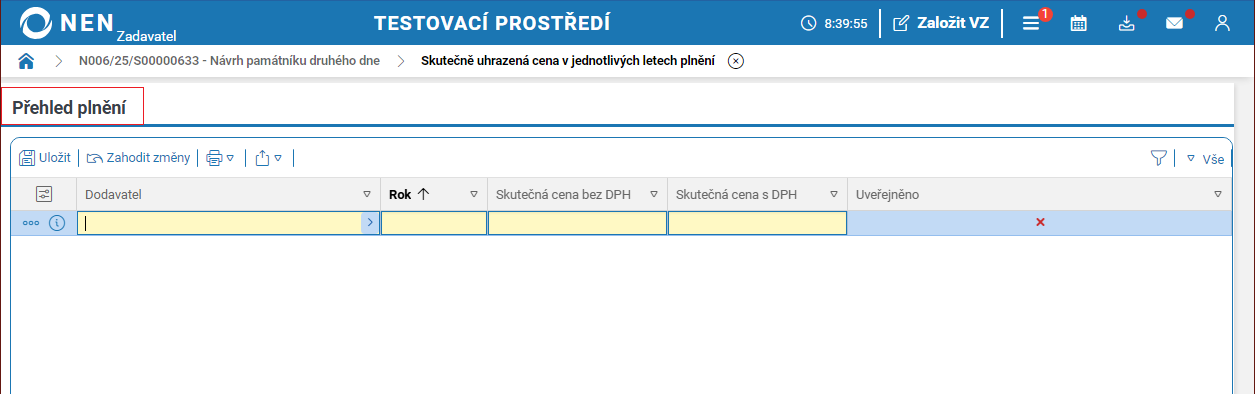Image resolution: width=1255 pixels, height=394 pixels.
Task: Open the downloads tray icon
Action: [x=1127, y=23]
